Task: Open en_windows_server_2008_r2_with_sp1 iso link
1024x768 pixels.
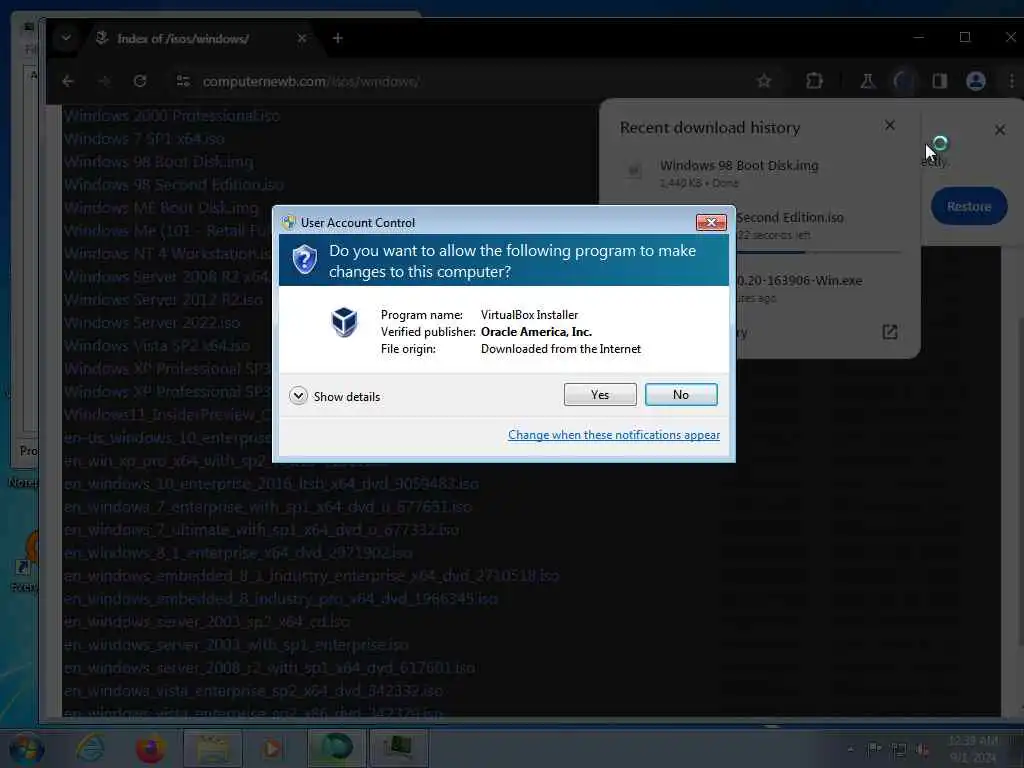Action: coord(269,668)
